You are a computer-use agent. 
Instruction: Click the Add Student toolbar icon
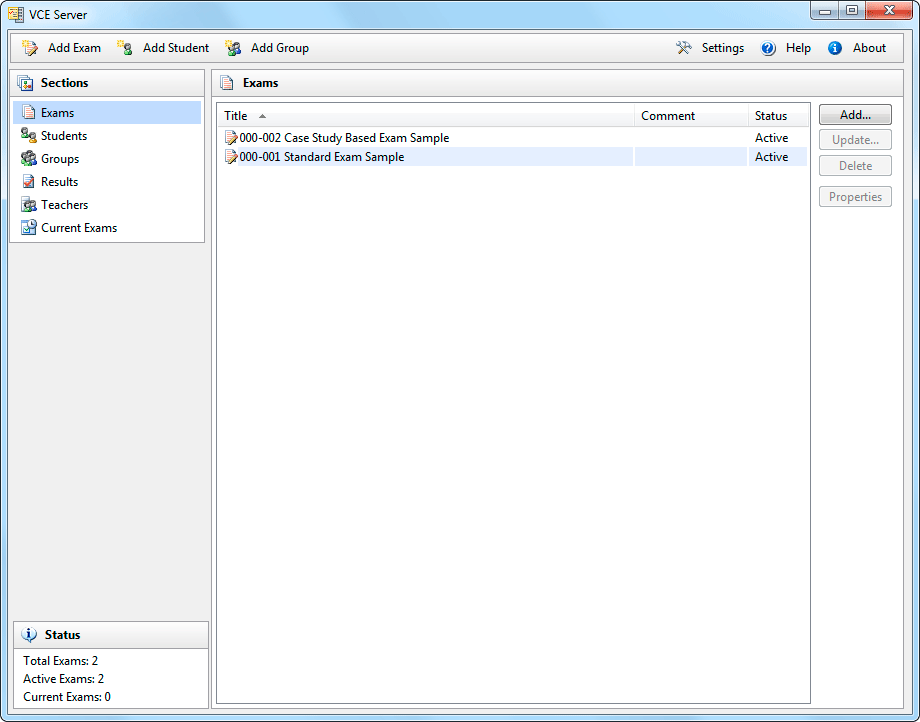pos(124,48)
